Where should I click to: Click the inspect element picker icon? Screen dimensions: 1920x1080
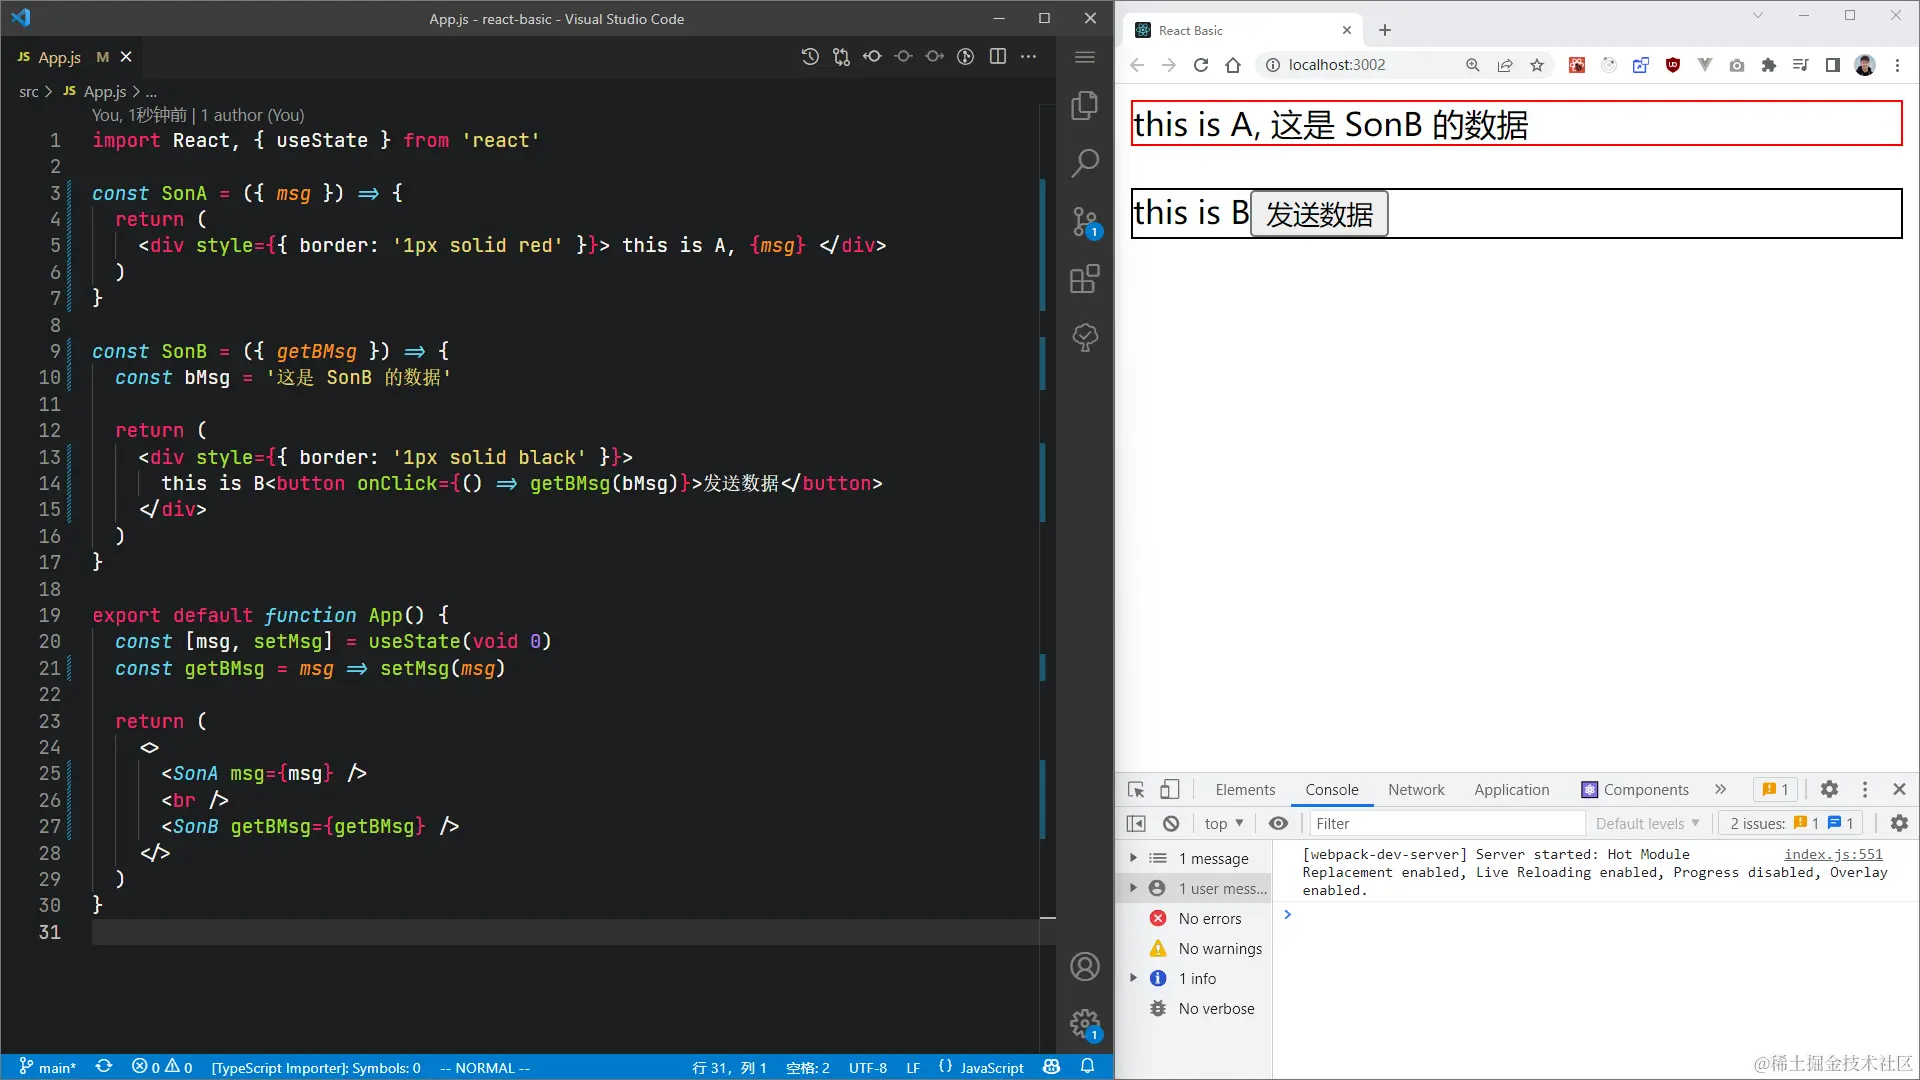click(1136, 789)
